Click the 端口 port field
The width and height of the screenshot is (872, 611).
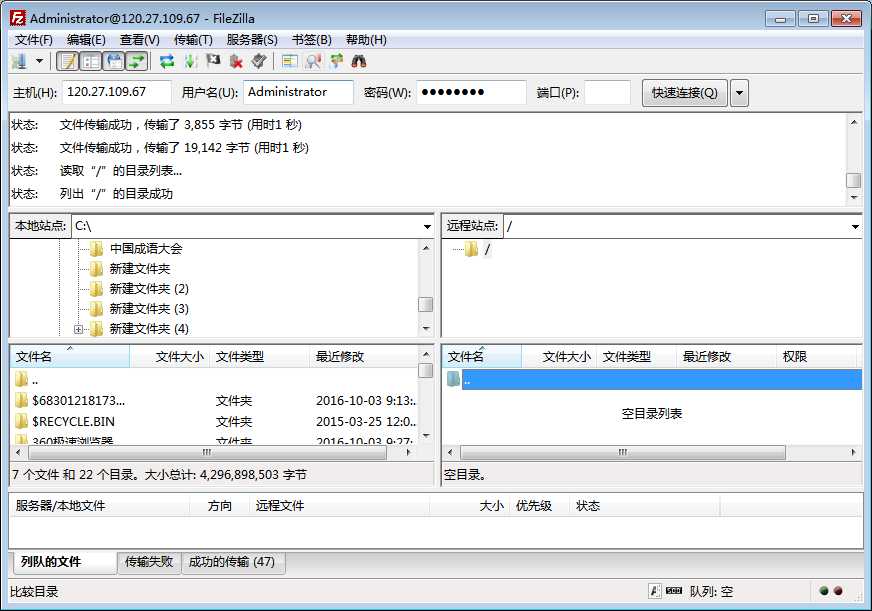click(x=607, y=92)
